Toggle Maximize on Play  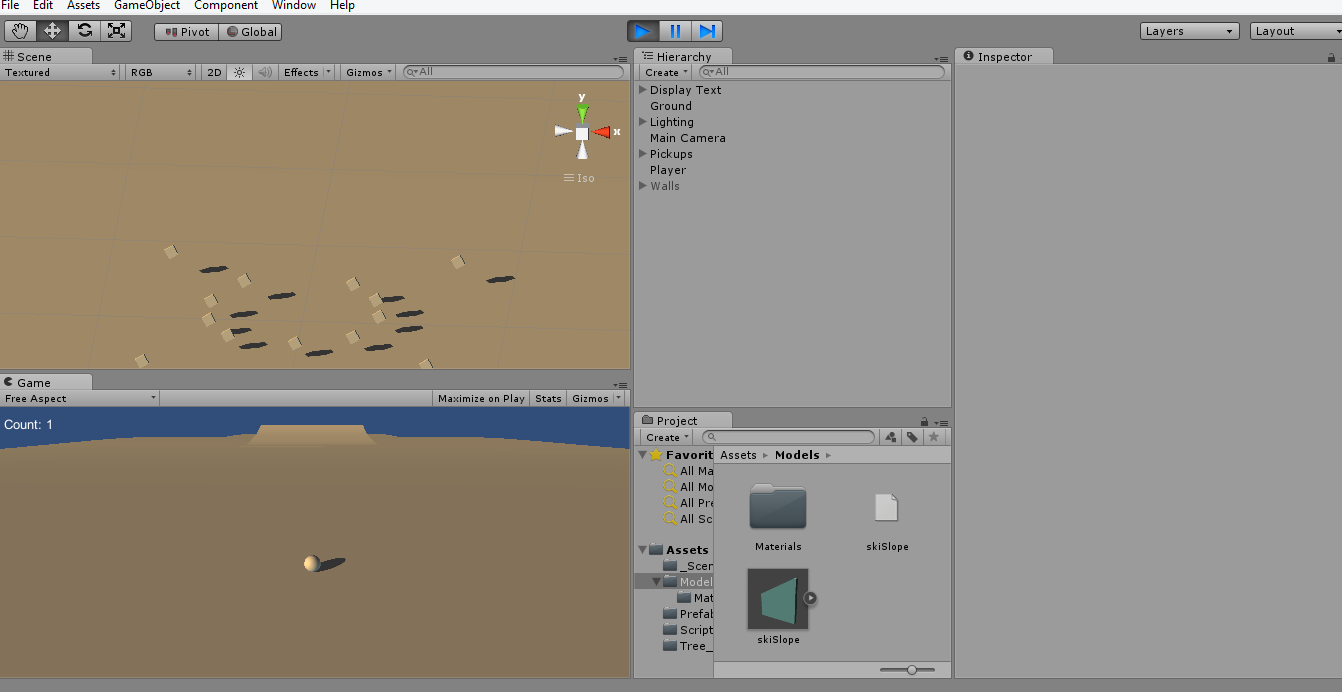pos(481,398)
